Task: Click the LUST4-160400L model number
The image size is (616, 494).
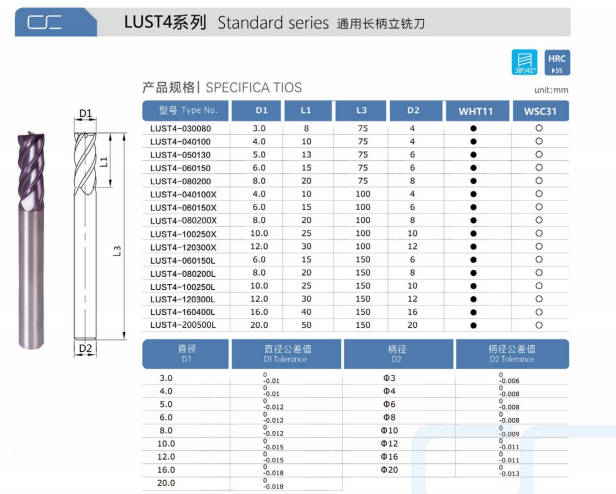Action: 182,311
